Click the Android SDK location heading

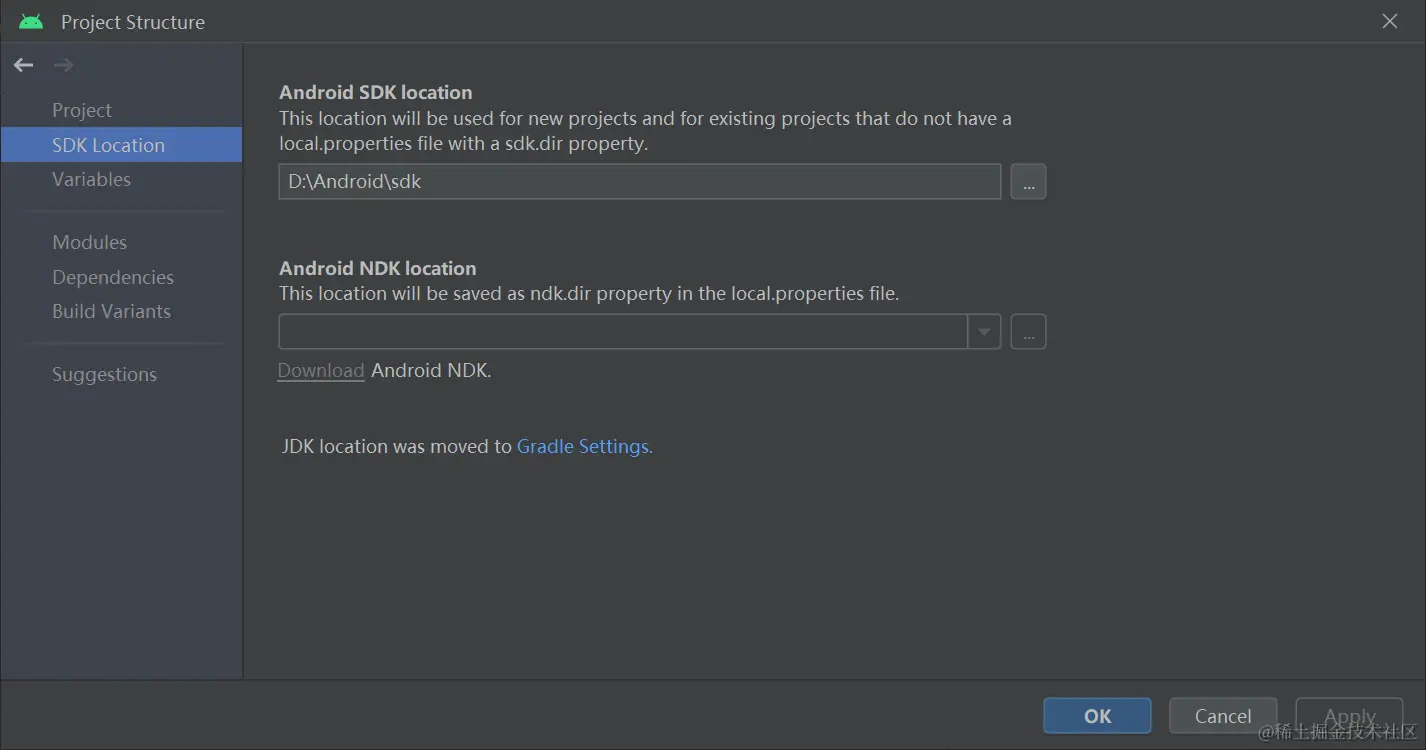(375, 92)
